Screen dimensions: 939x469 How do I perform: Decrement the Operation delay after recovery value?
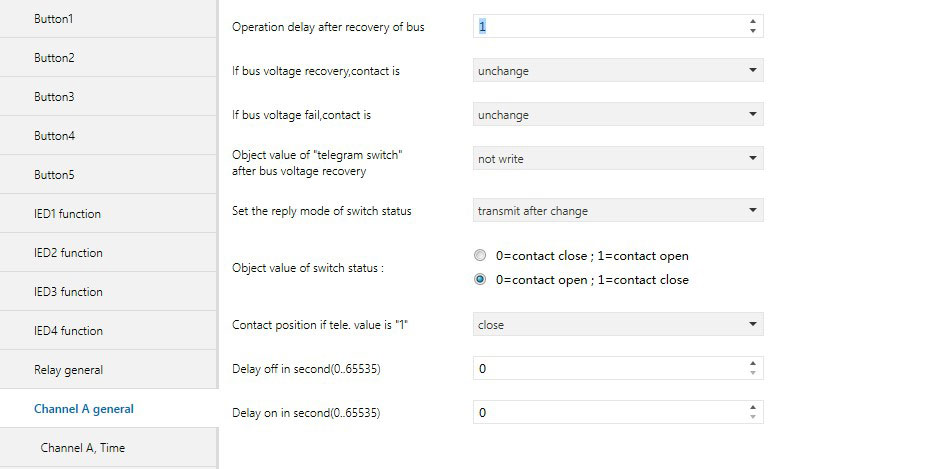click(752, 32)
